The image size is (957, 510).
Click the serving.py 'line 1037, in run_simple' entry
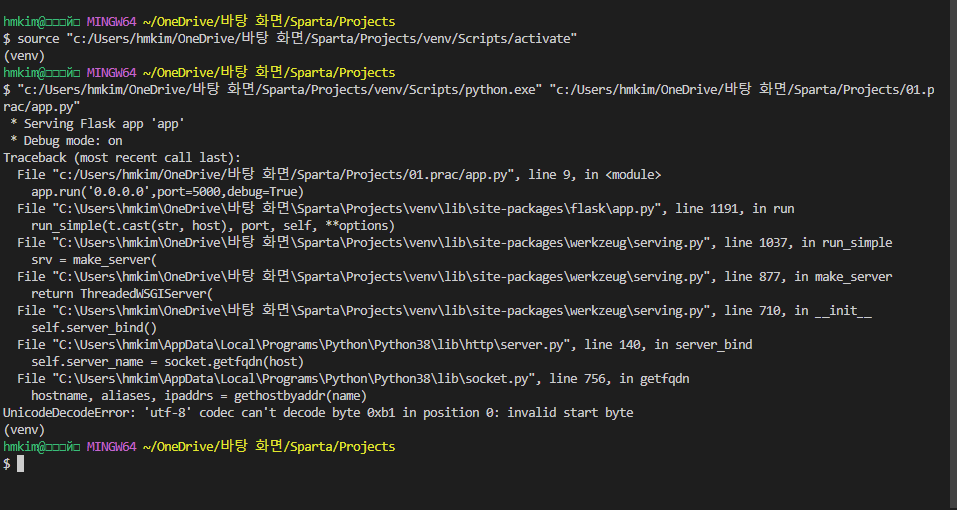[x=455, y=243]
